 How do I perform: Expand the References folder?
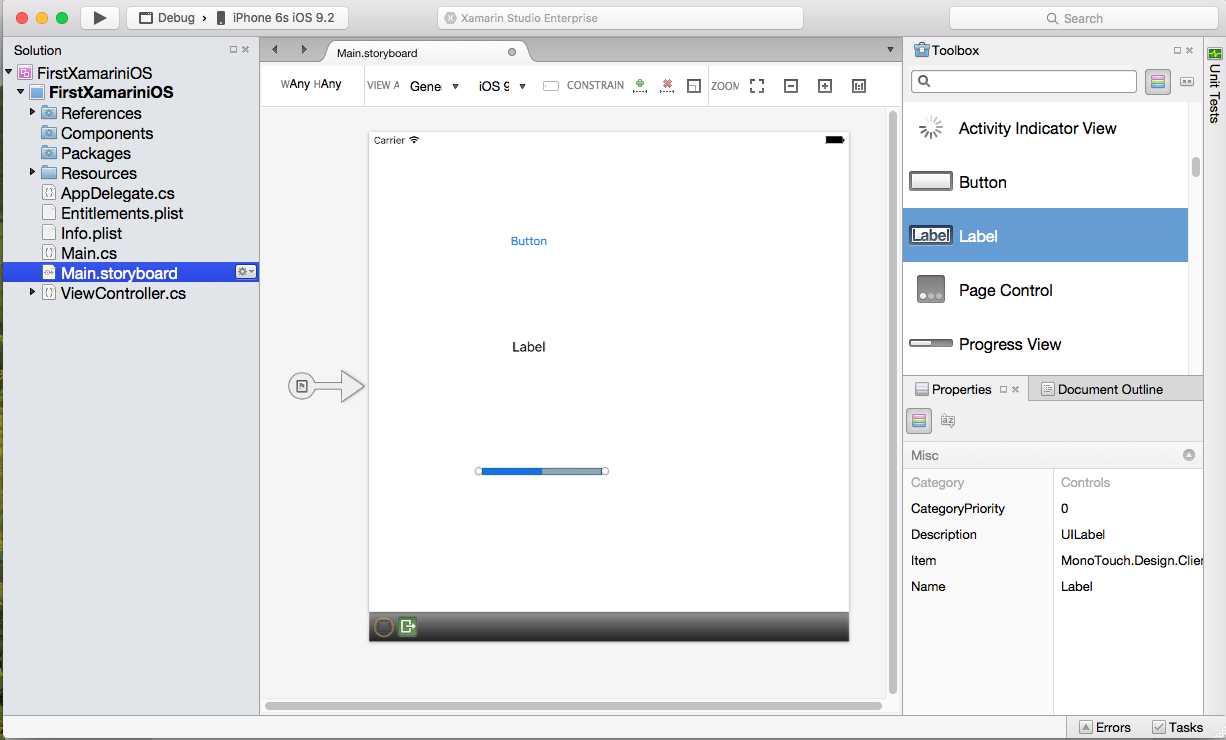[x=32, y=112]
